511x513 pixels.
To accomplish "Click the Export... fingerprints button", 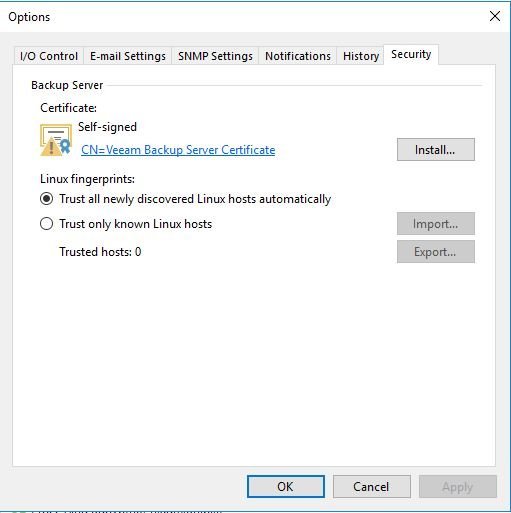I will [436, 252].
